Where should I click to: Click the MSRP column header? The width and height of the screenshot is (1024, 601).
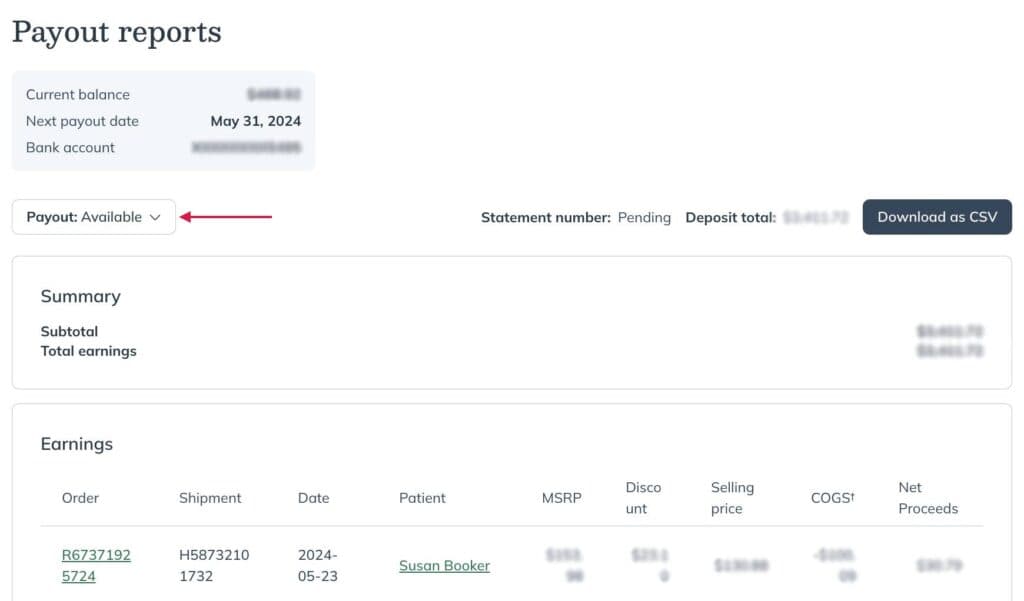pos(562,498)
